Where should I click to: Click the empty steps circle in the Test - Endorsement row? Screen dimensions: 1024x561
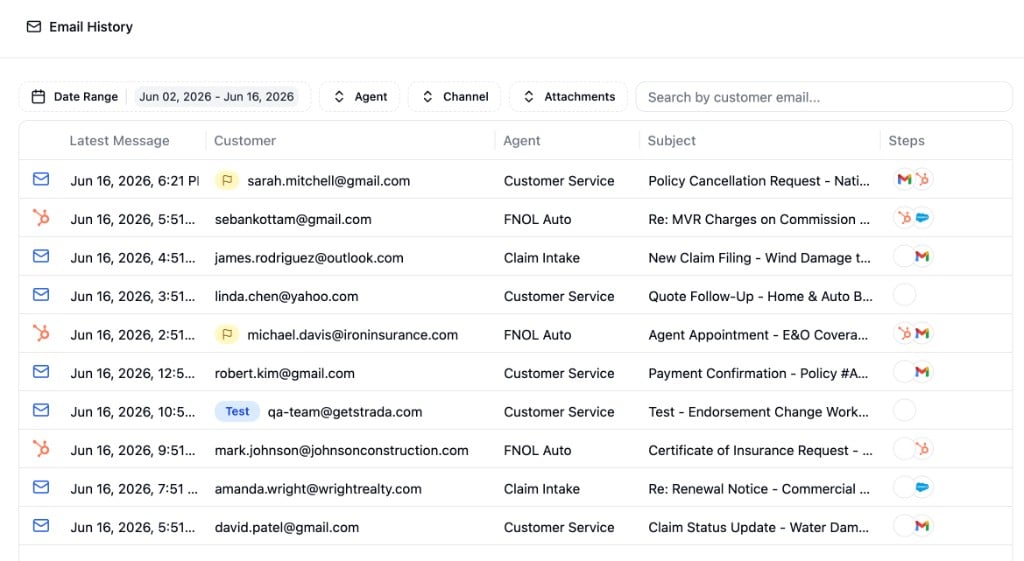tap(904, 410)
